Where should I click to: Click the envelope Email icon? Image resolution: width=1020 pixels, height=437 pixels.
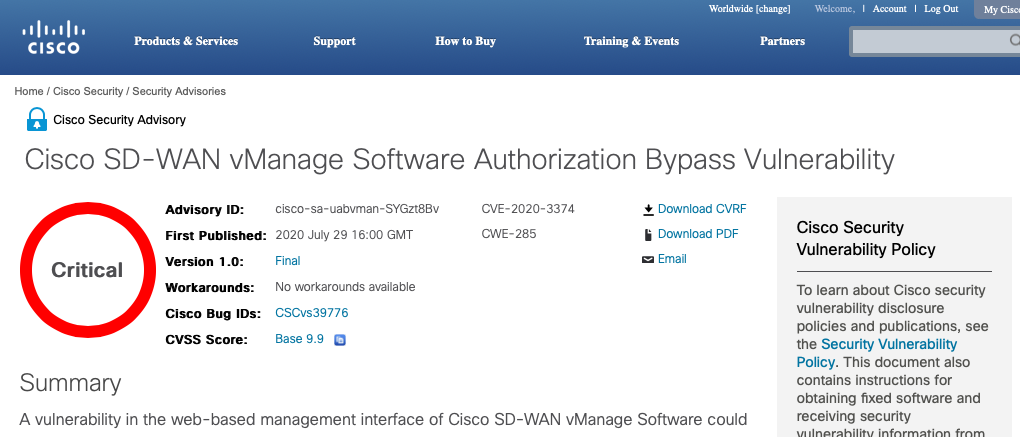[648, 259]
